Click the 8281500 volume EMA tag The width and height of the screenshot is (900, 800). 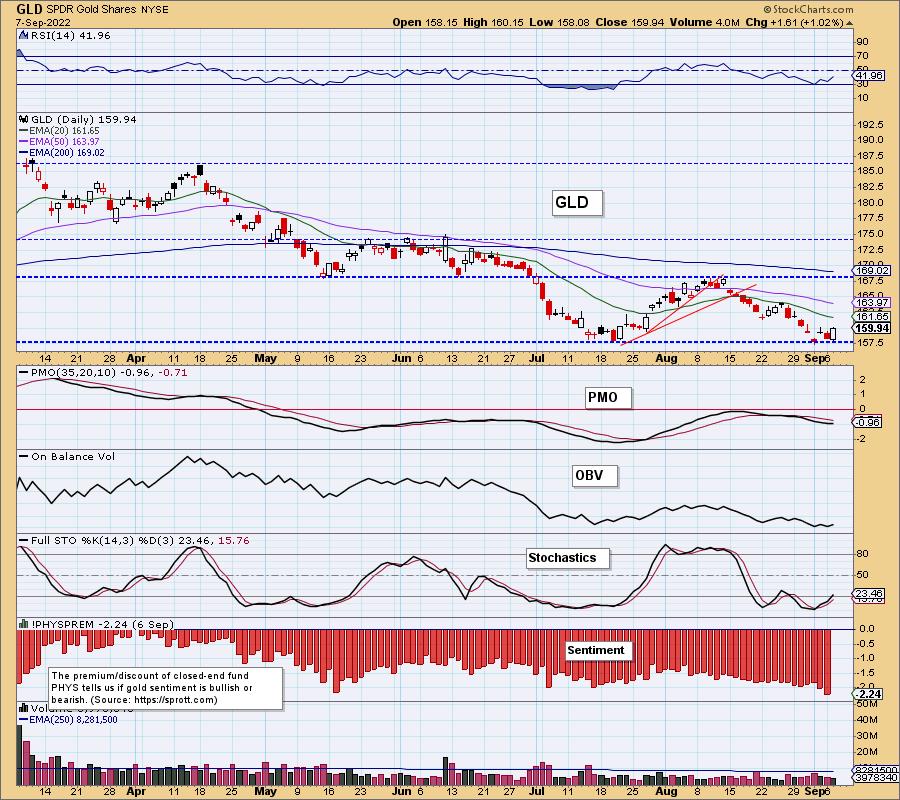(x=876, y=770)
